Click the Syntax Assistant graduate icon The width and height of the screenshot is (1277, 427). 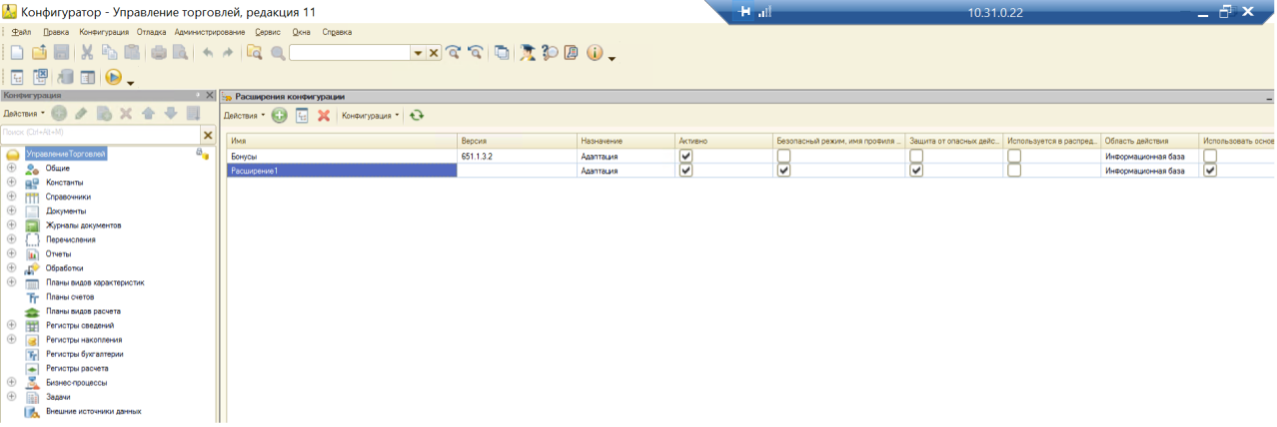[x=528, y=53]
